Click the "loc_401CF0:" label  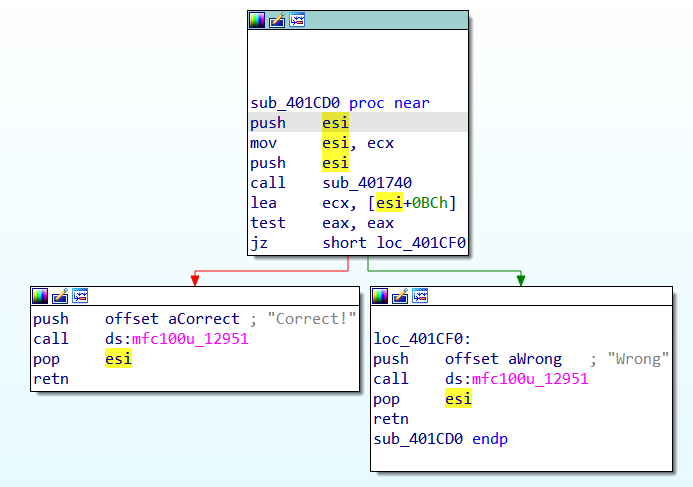(x=422, y=339)
